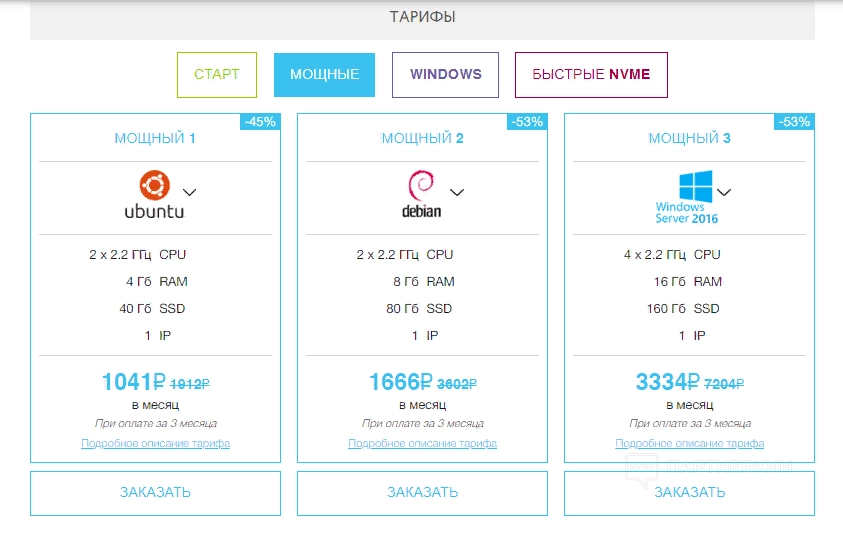Switch to the WINDOWS tariff tab
The height and width of the screenshot is (540, 843).
(x=445, y=75)
